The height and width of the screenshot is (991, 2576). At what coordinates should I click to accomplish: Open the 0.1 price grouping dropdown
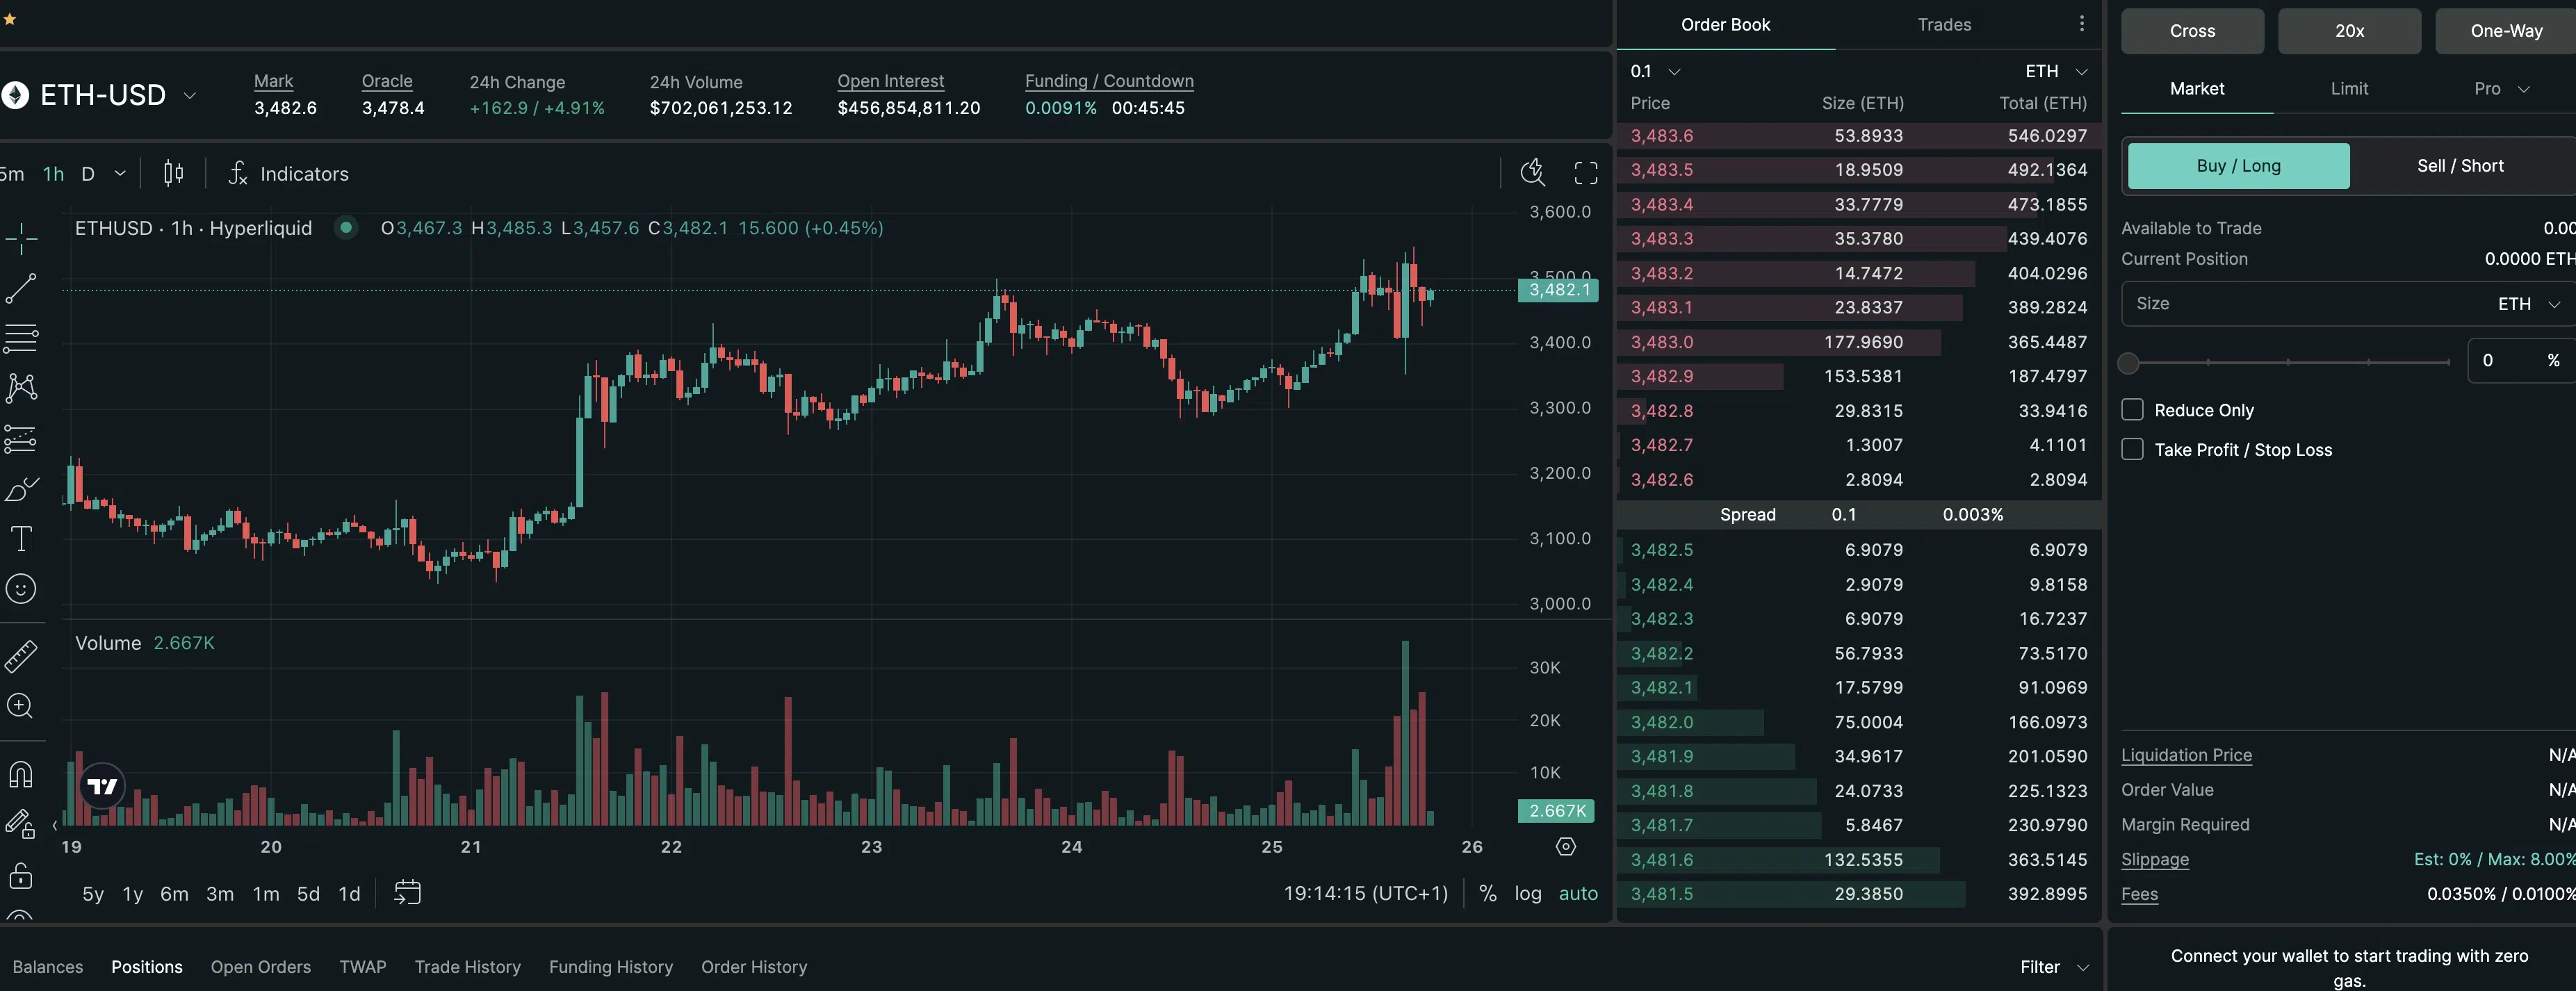tap(1655, 72)
